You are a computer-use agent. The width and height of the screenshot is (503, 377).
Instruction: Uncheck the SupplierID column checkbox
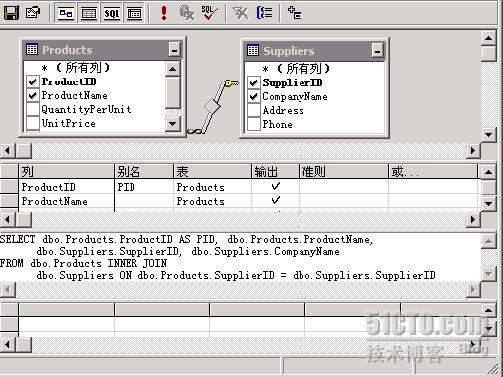[x=254, y=83]
